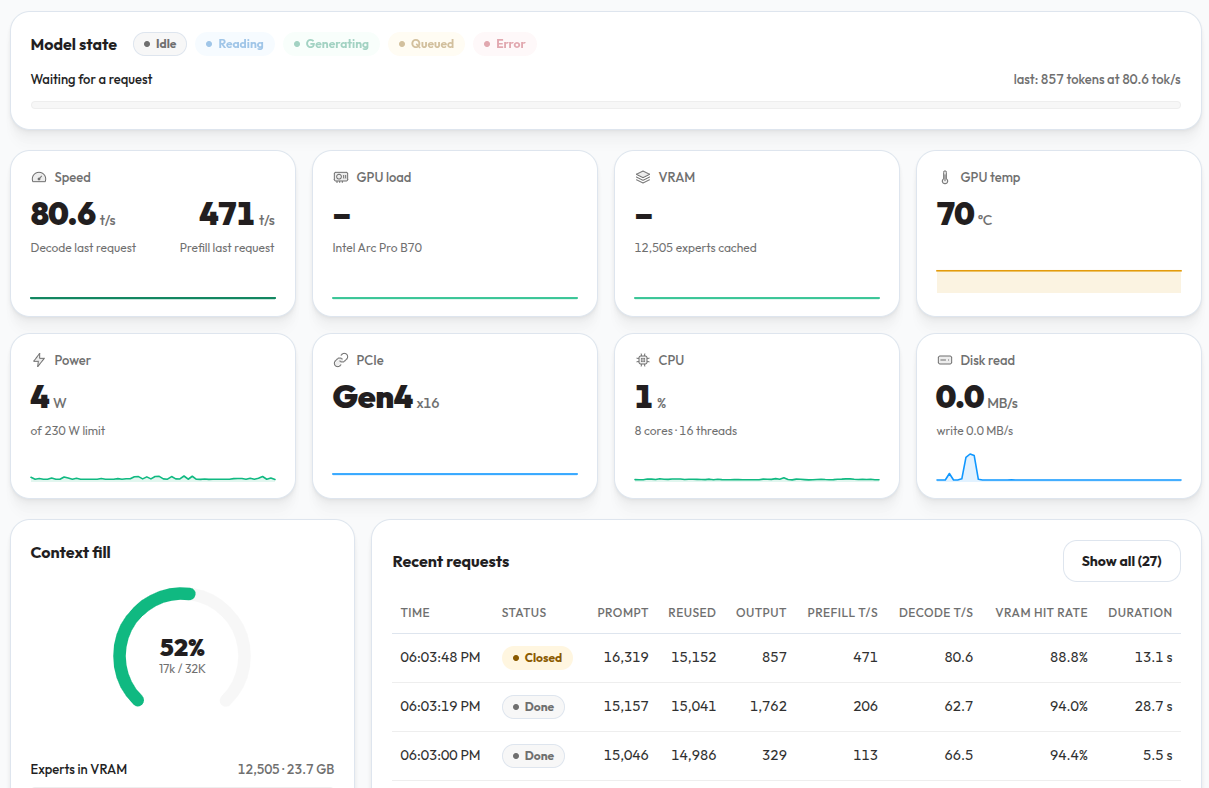
Task: Click the PROMPT column header
Action: pyautogui.click(x=623, y=613)
